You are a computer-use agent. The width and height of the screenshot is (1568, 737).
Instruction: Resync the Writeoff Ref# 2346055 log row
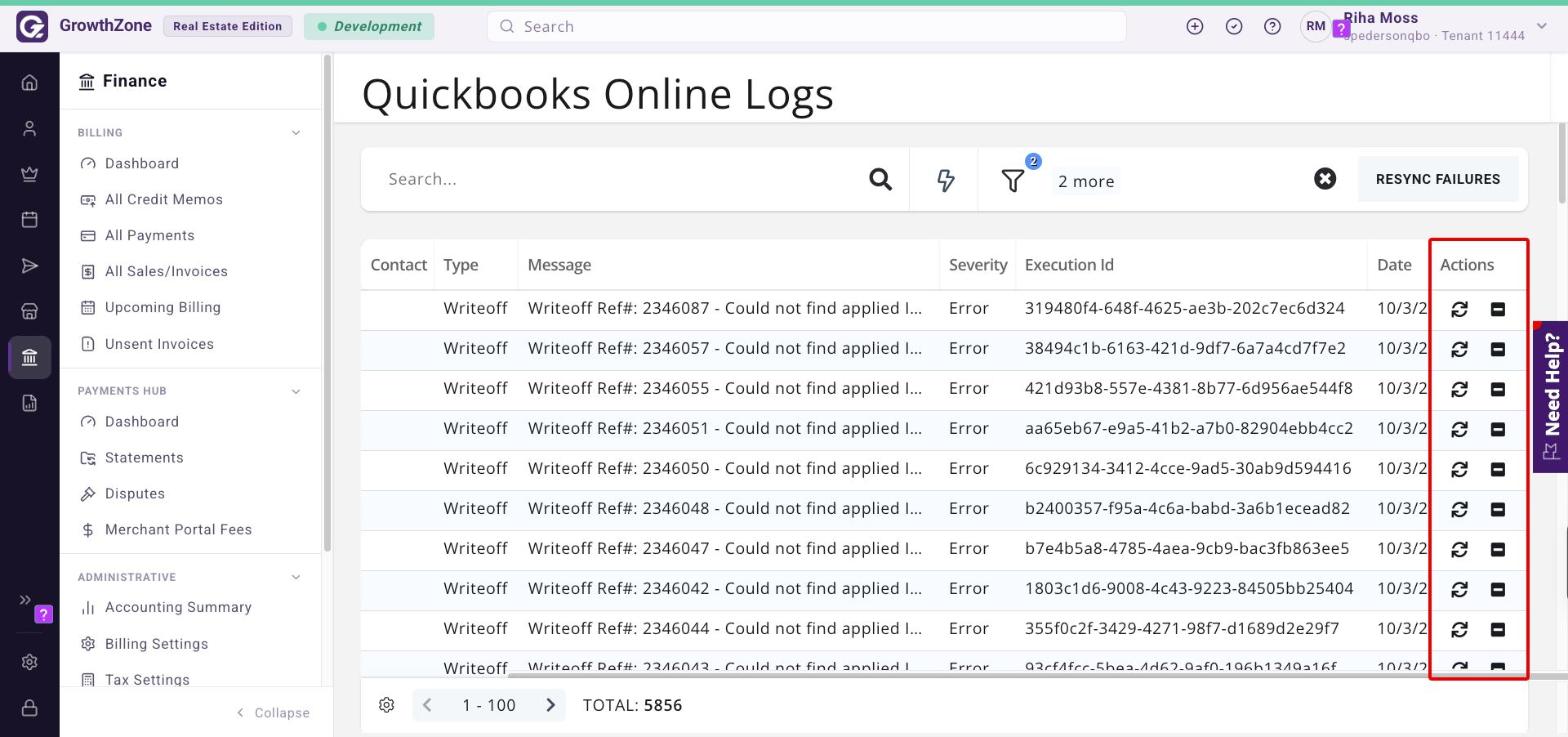pyautogui.click(x=1459, y=389)
